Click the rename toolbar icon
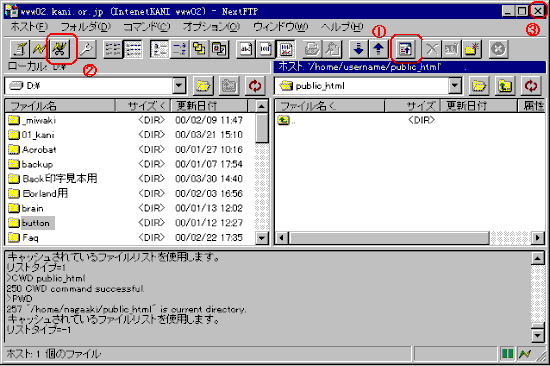 [452, 49]
